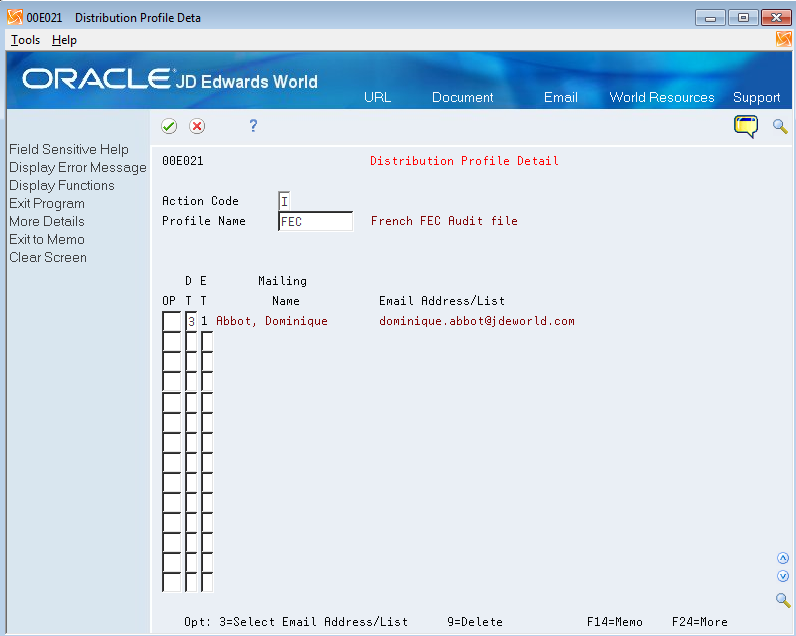Viewport: 796px width, 636px height.
Task: Click the Distribution Profile Detail title
Action: [465, 161]
